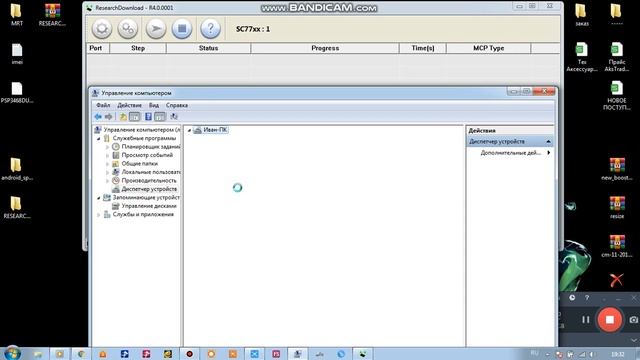Open ResearchDownload settings gear button
This screenshot has height=360, width=640.
tap(102, 29)
